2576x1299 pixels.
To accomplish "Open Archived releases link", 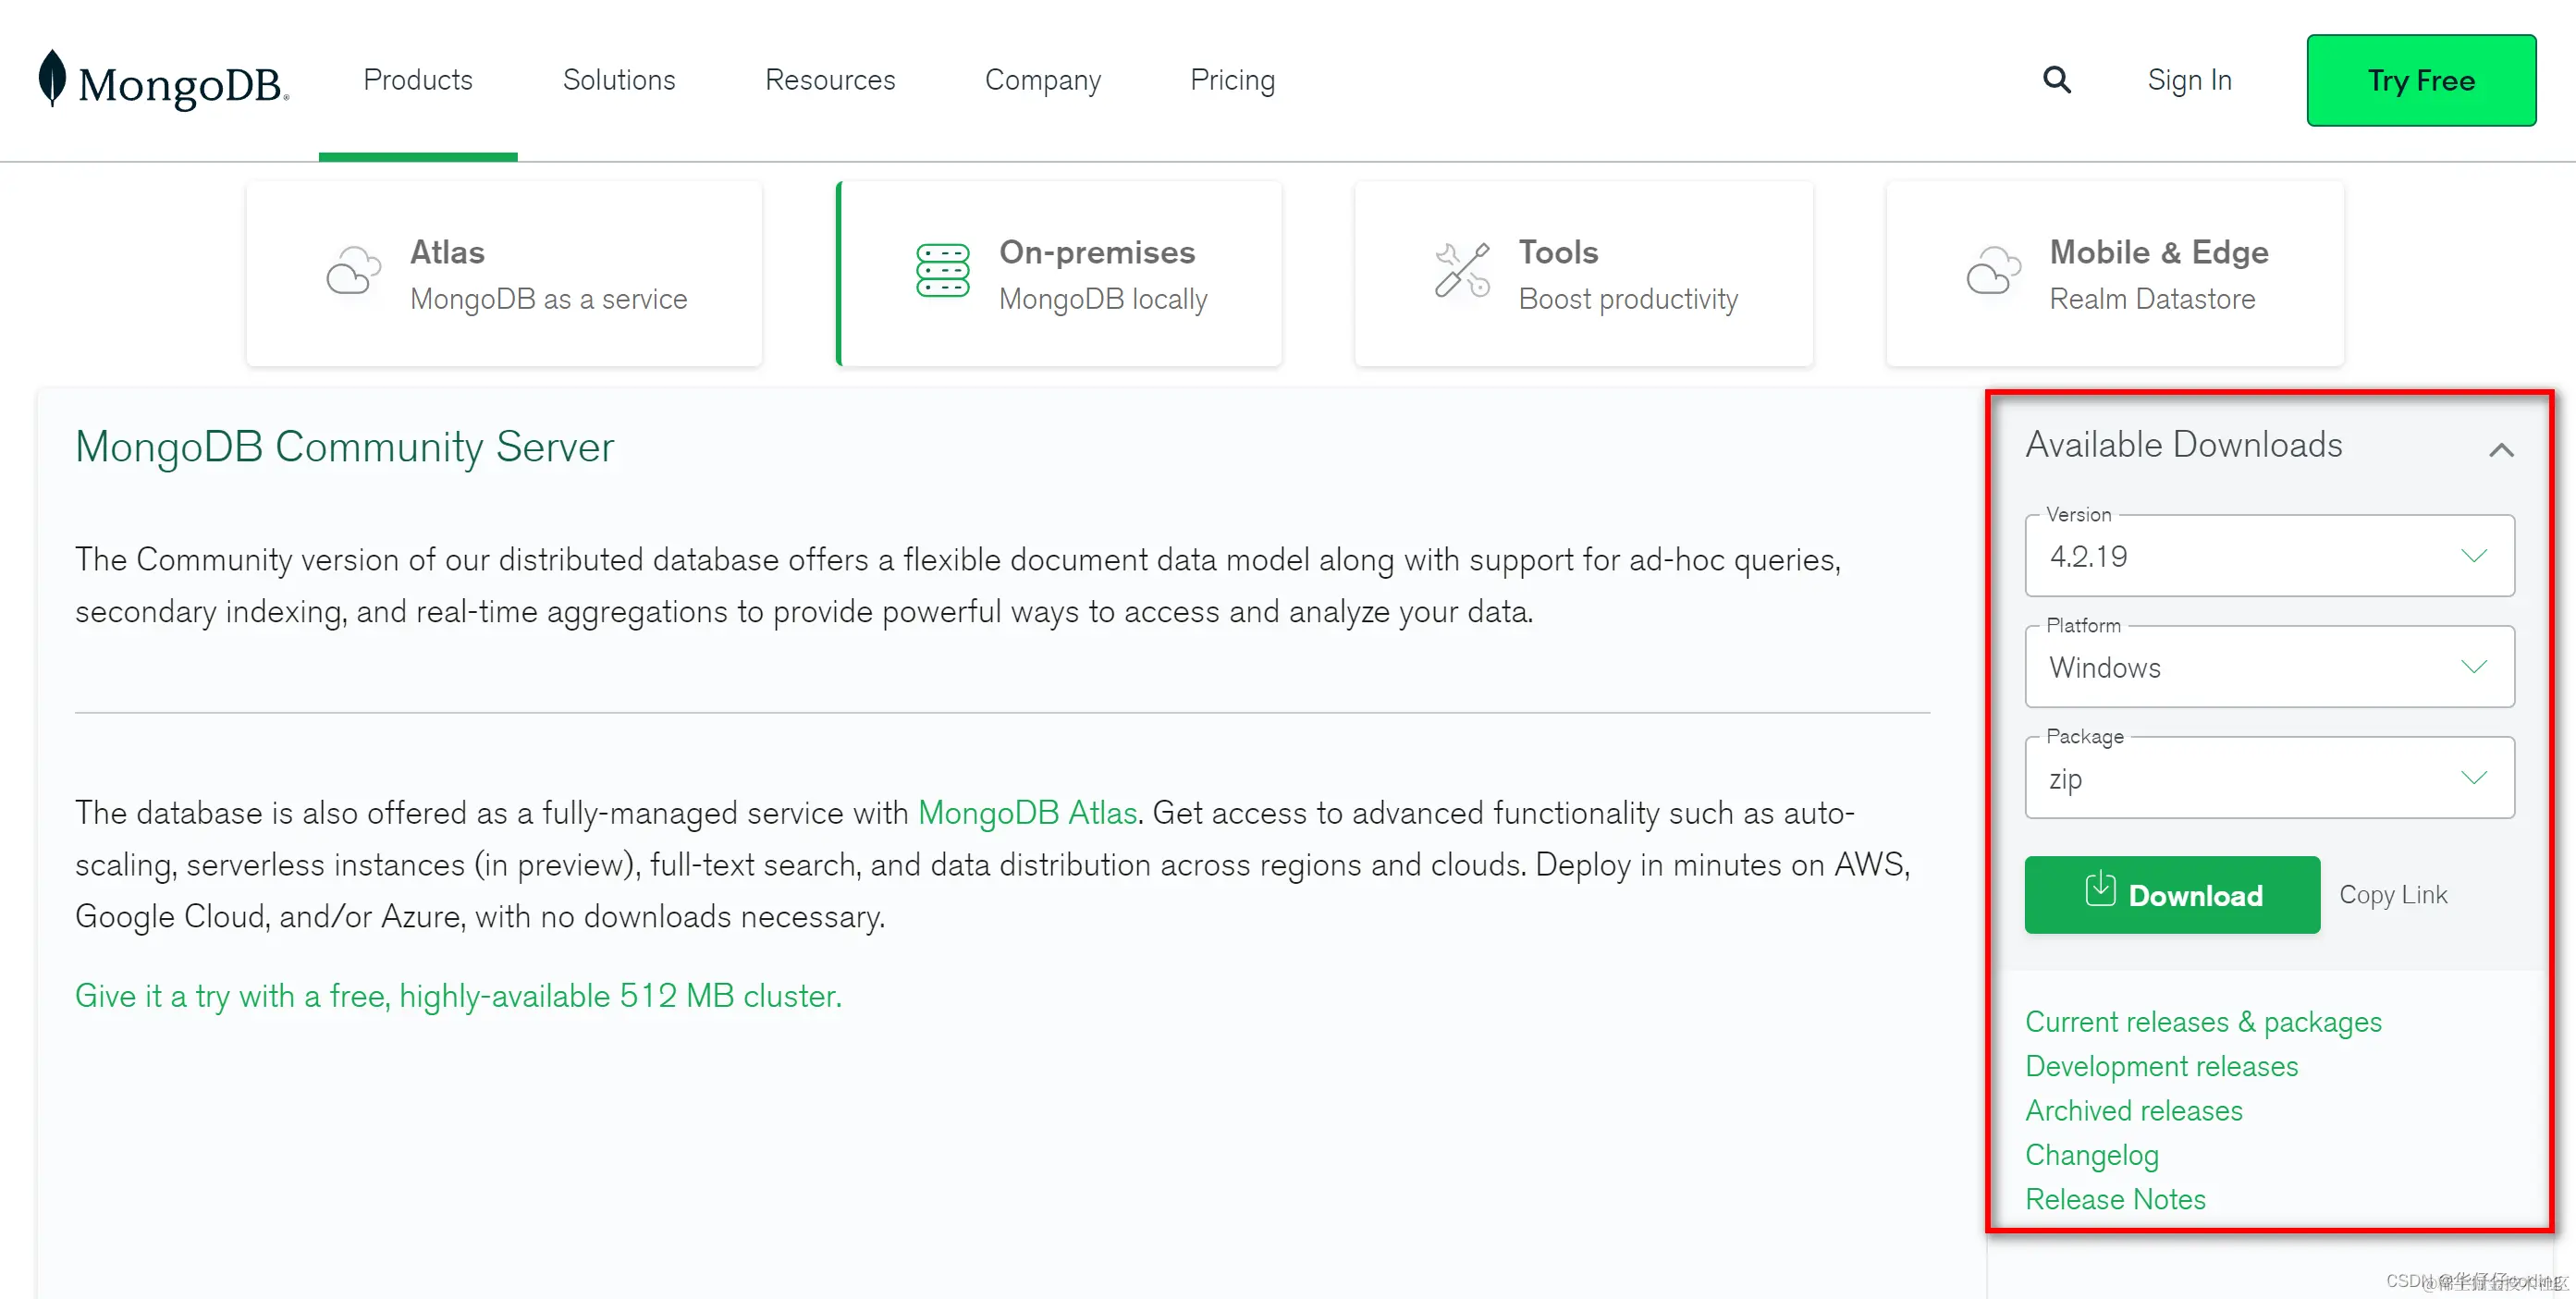I will coord(2133,1111).
